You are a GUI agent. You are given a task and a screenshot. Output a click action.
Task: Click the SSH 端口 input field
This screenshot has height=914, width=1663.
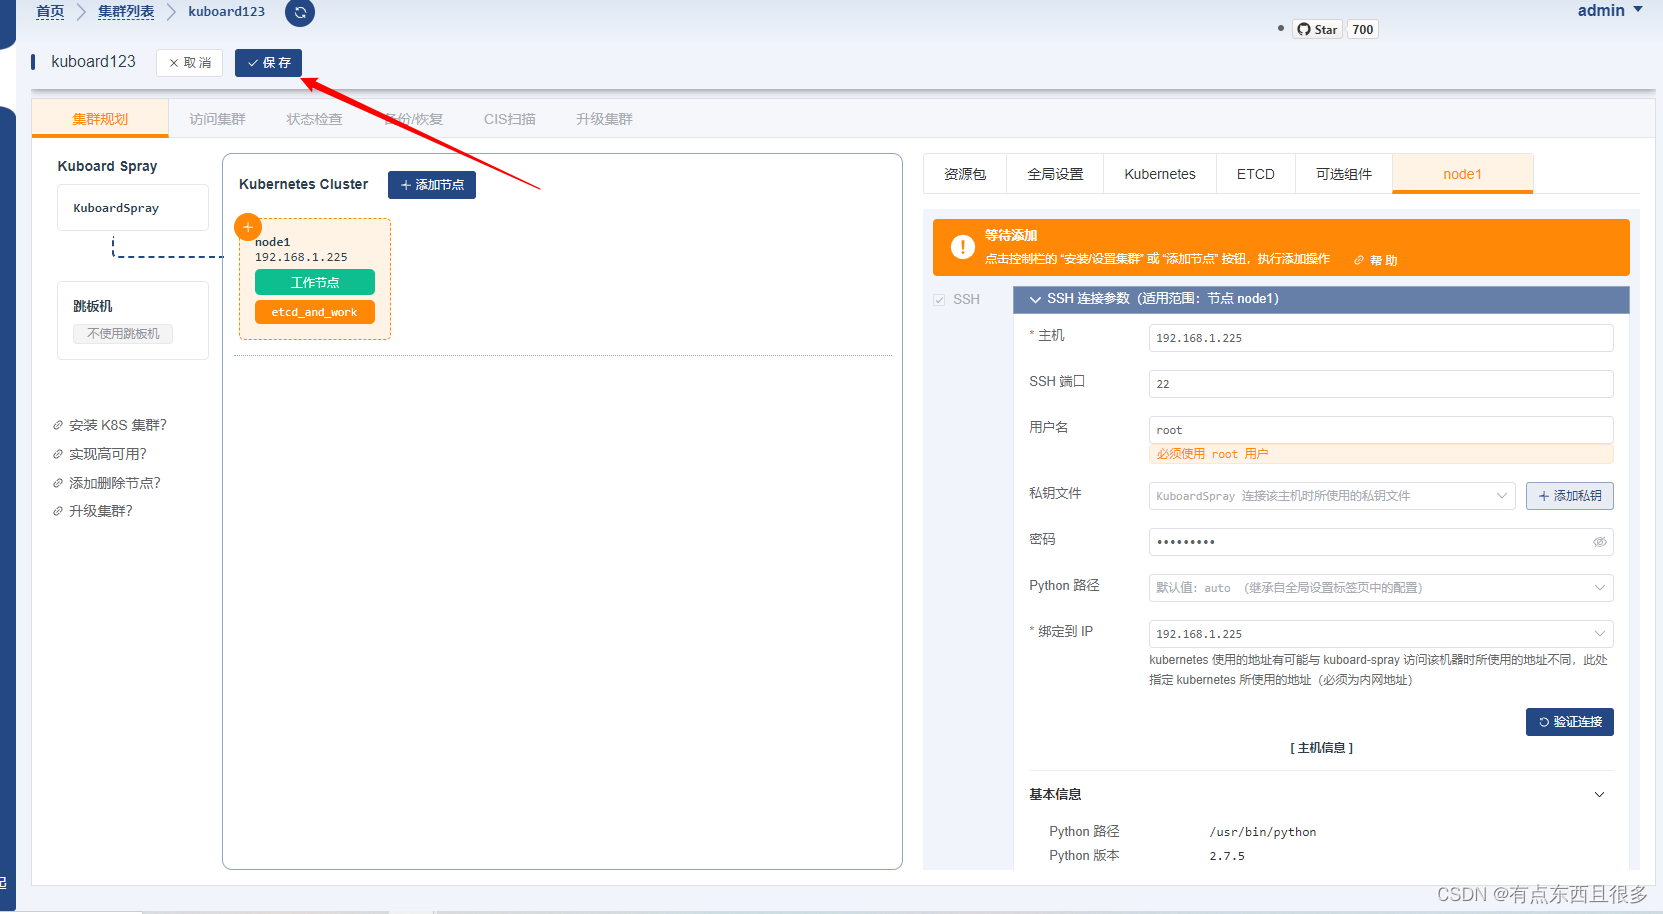[x=1381, y=384]
